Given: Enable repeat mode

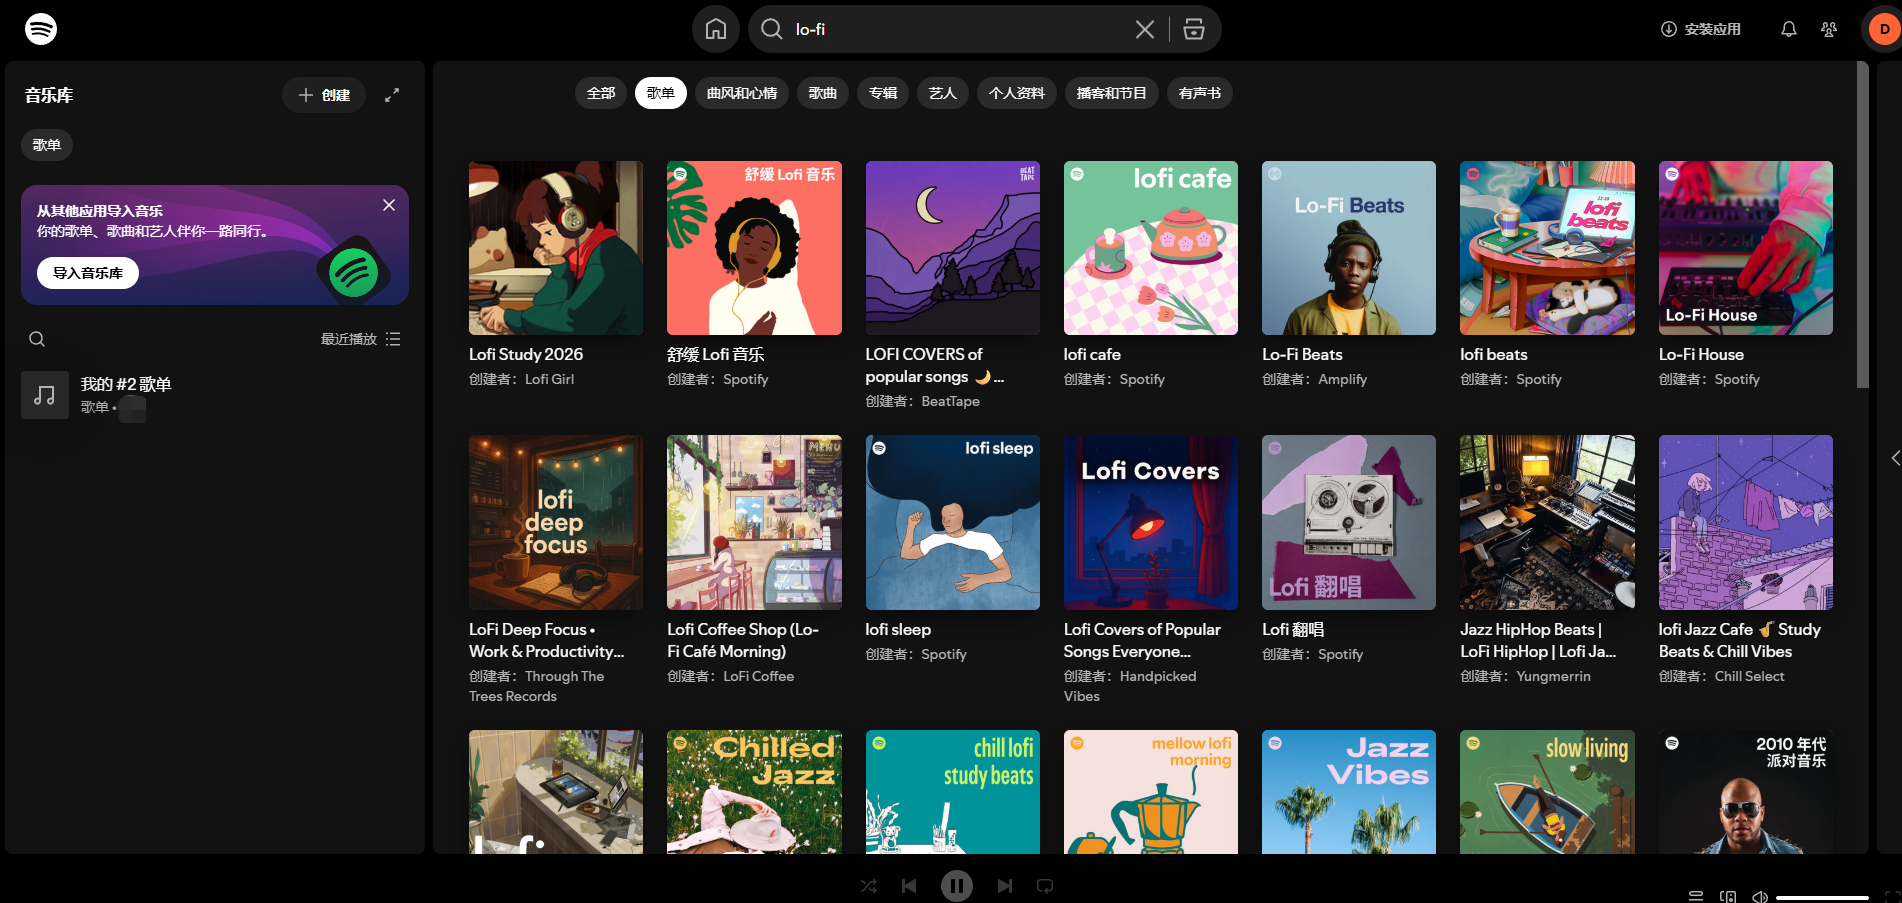Looking at the screenshot, I should coord(1045,886).
